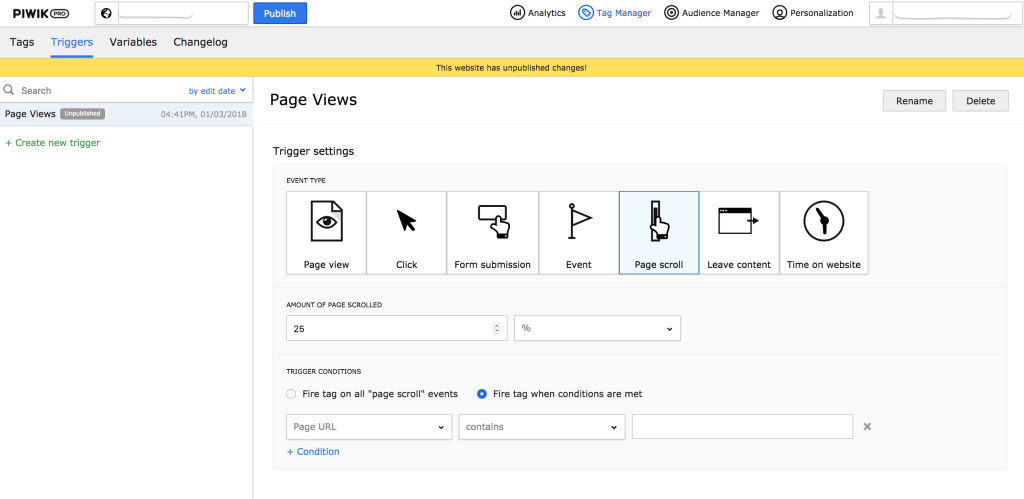The height and width of the screenshot is (499, 1024).
Task: Select the Click event type
Action: point(406,233)
